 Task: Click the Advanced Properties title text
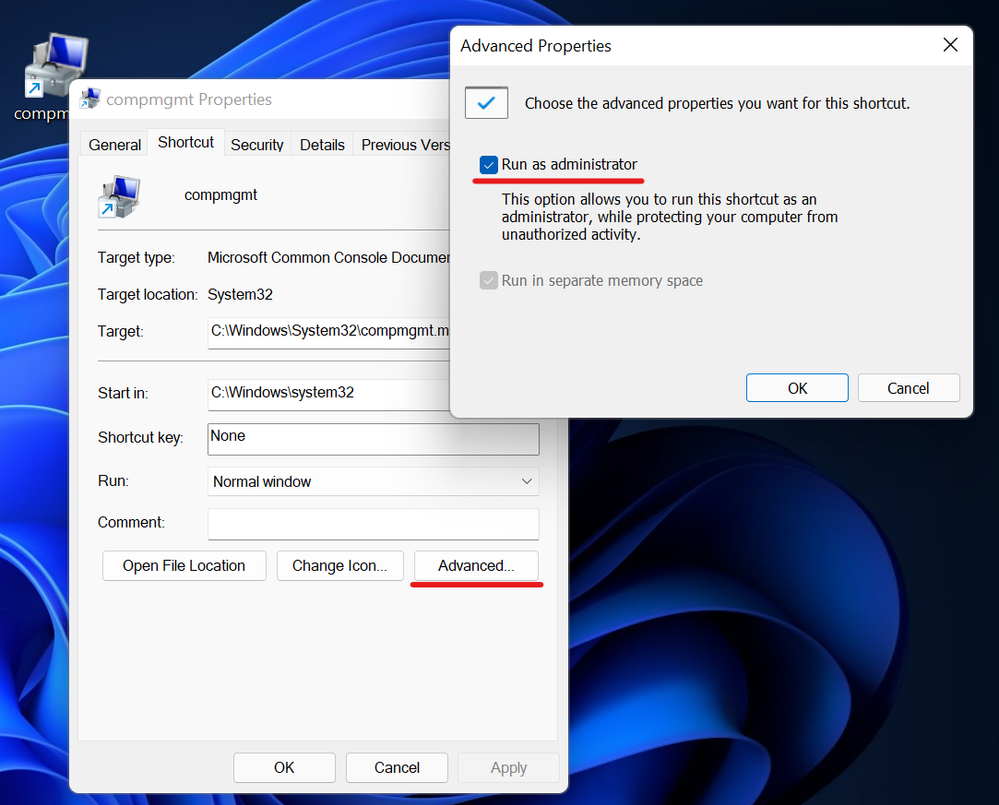(x=536, y=46)
